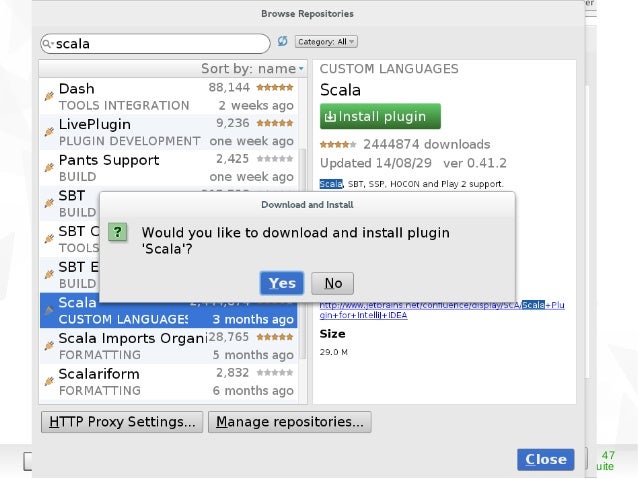Click the Scala plugin star rating

click(338, 144)
